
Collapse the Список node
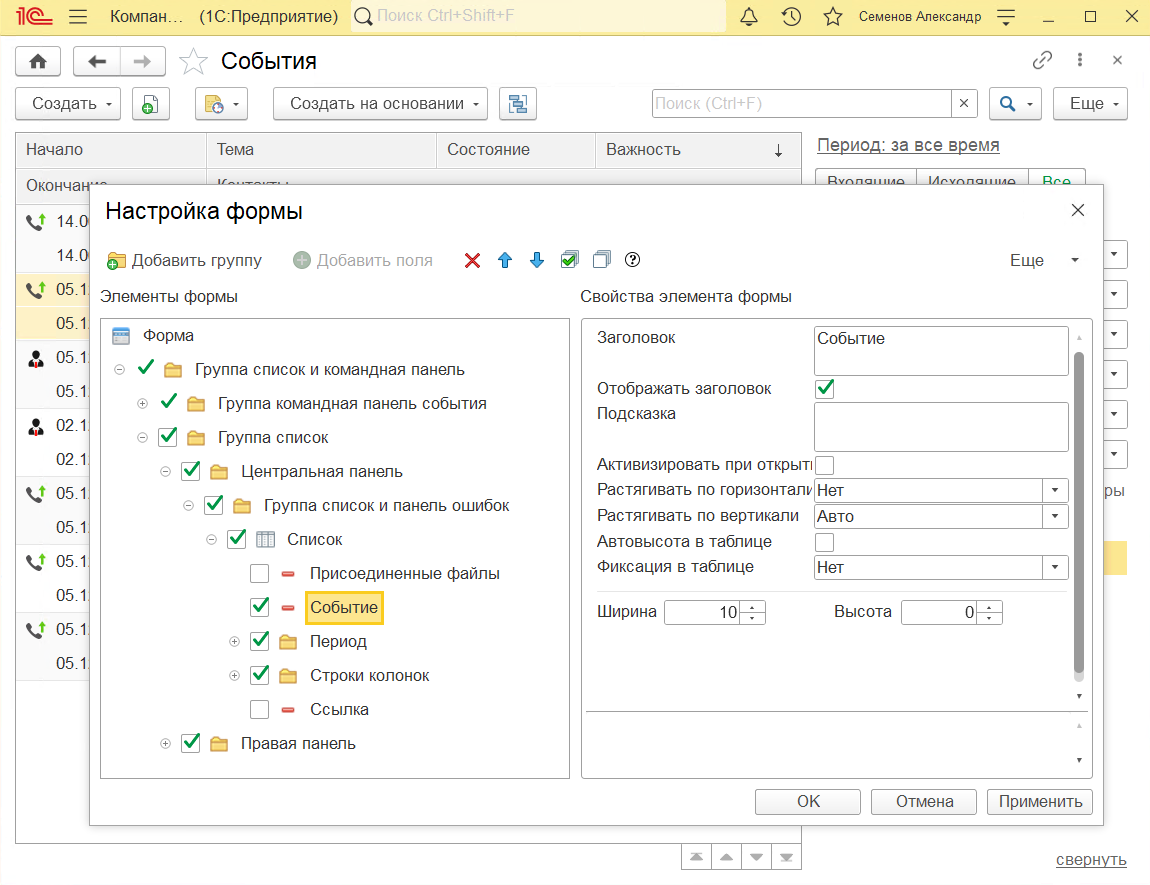(x=211, y=540)
